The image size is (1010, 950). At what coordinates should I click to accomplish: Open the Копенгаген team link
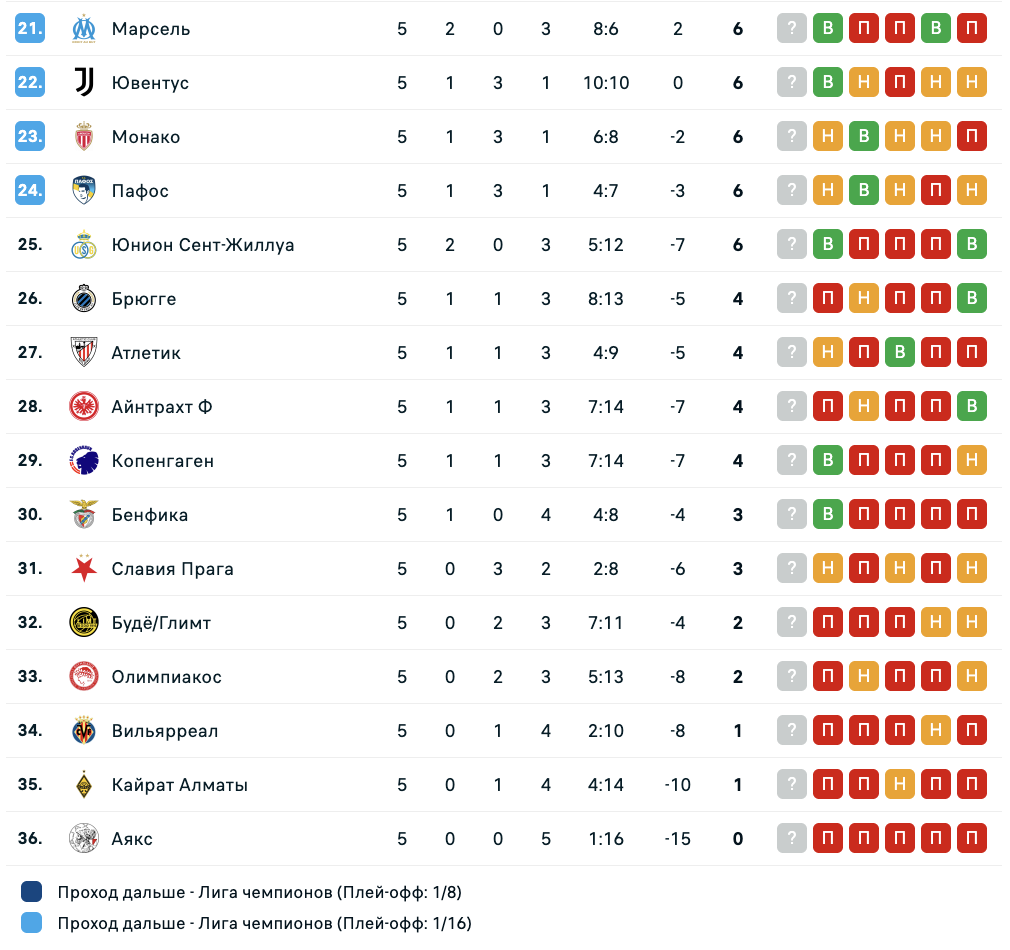click(x=163, y=461)
